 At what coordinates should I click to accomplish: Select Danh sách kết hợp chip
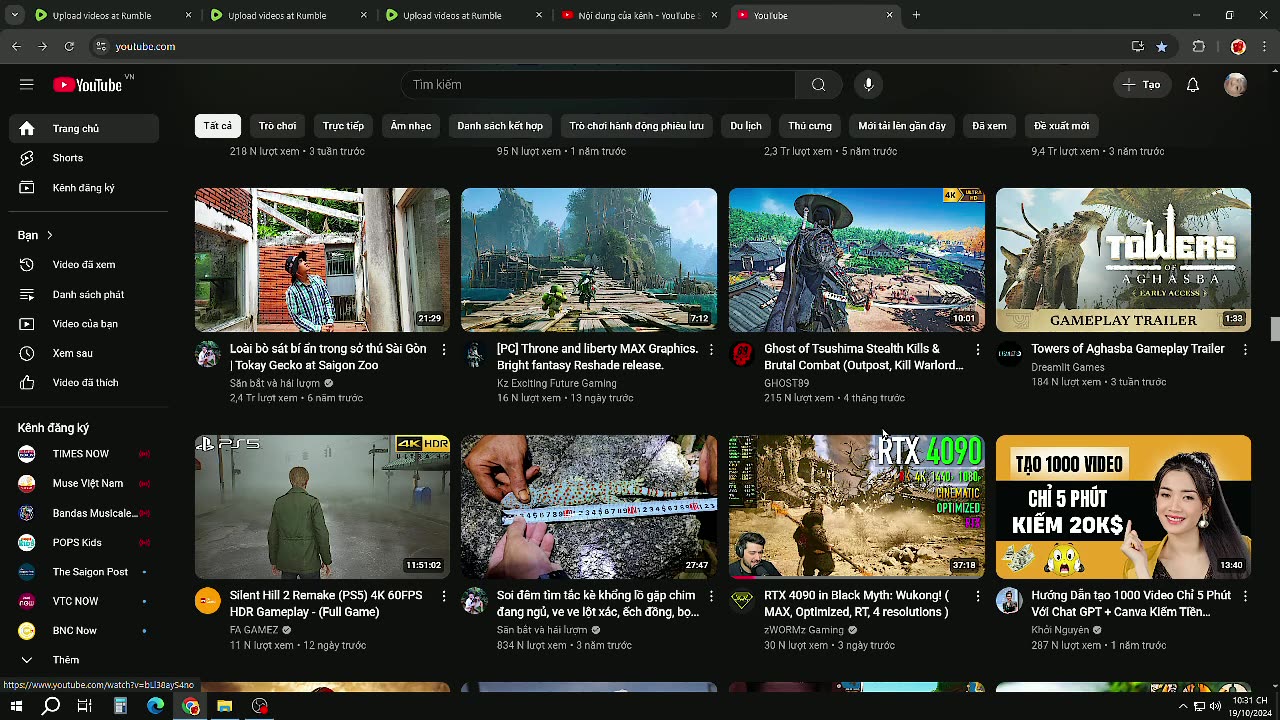point(500,126)
